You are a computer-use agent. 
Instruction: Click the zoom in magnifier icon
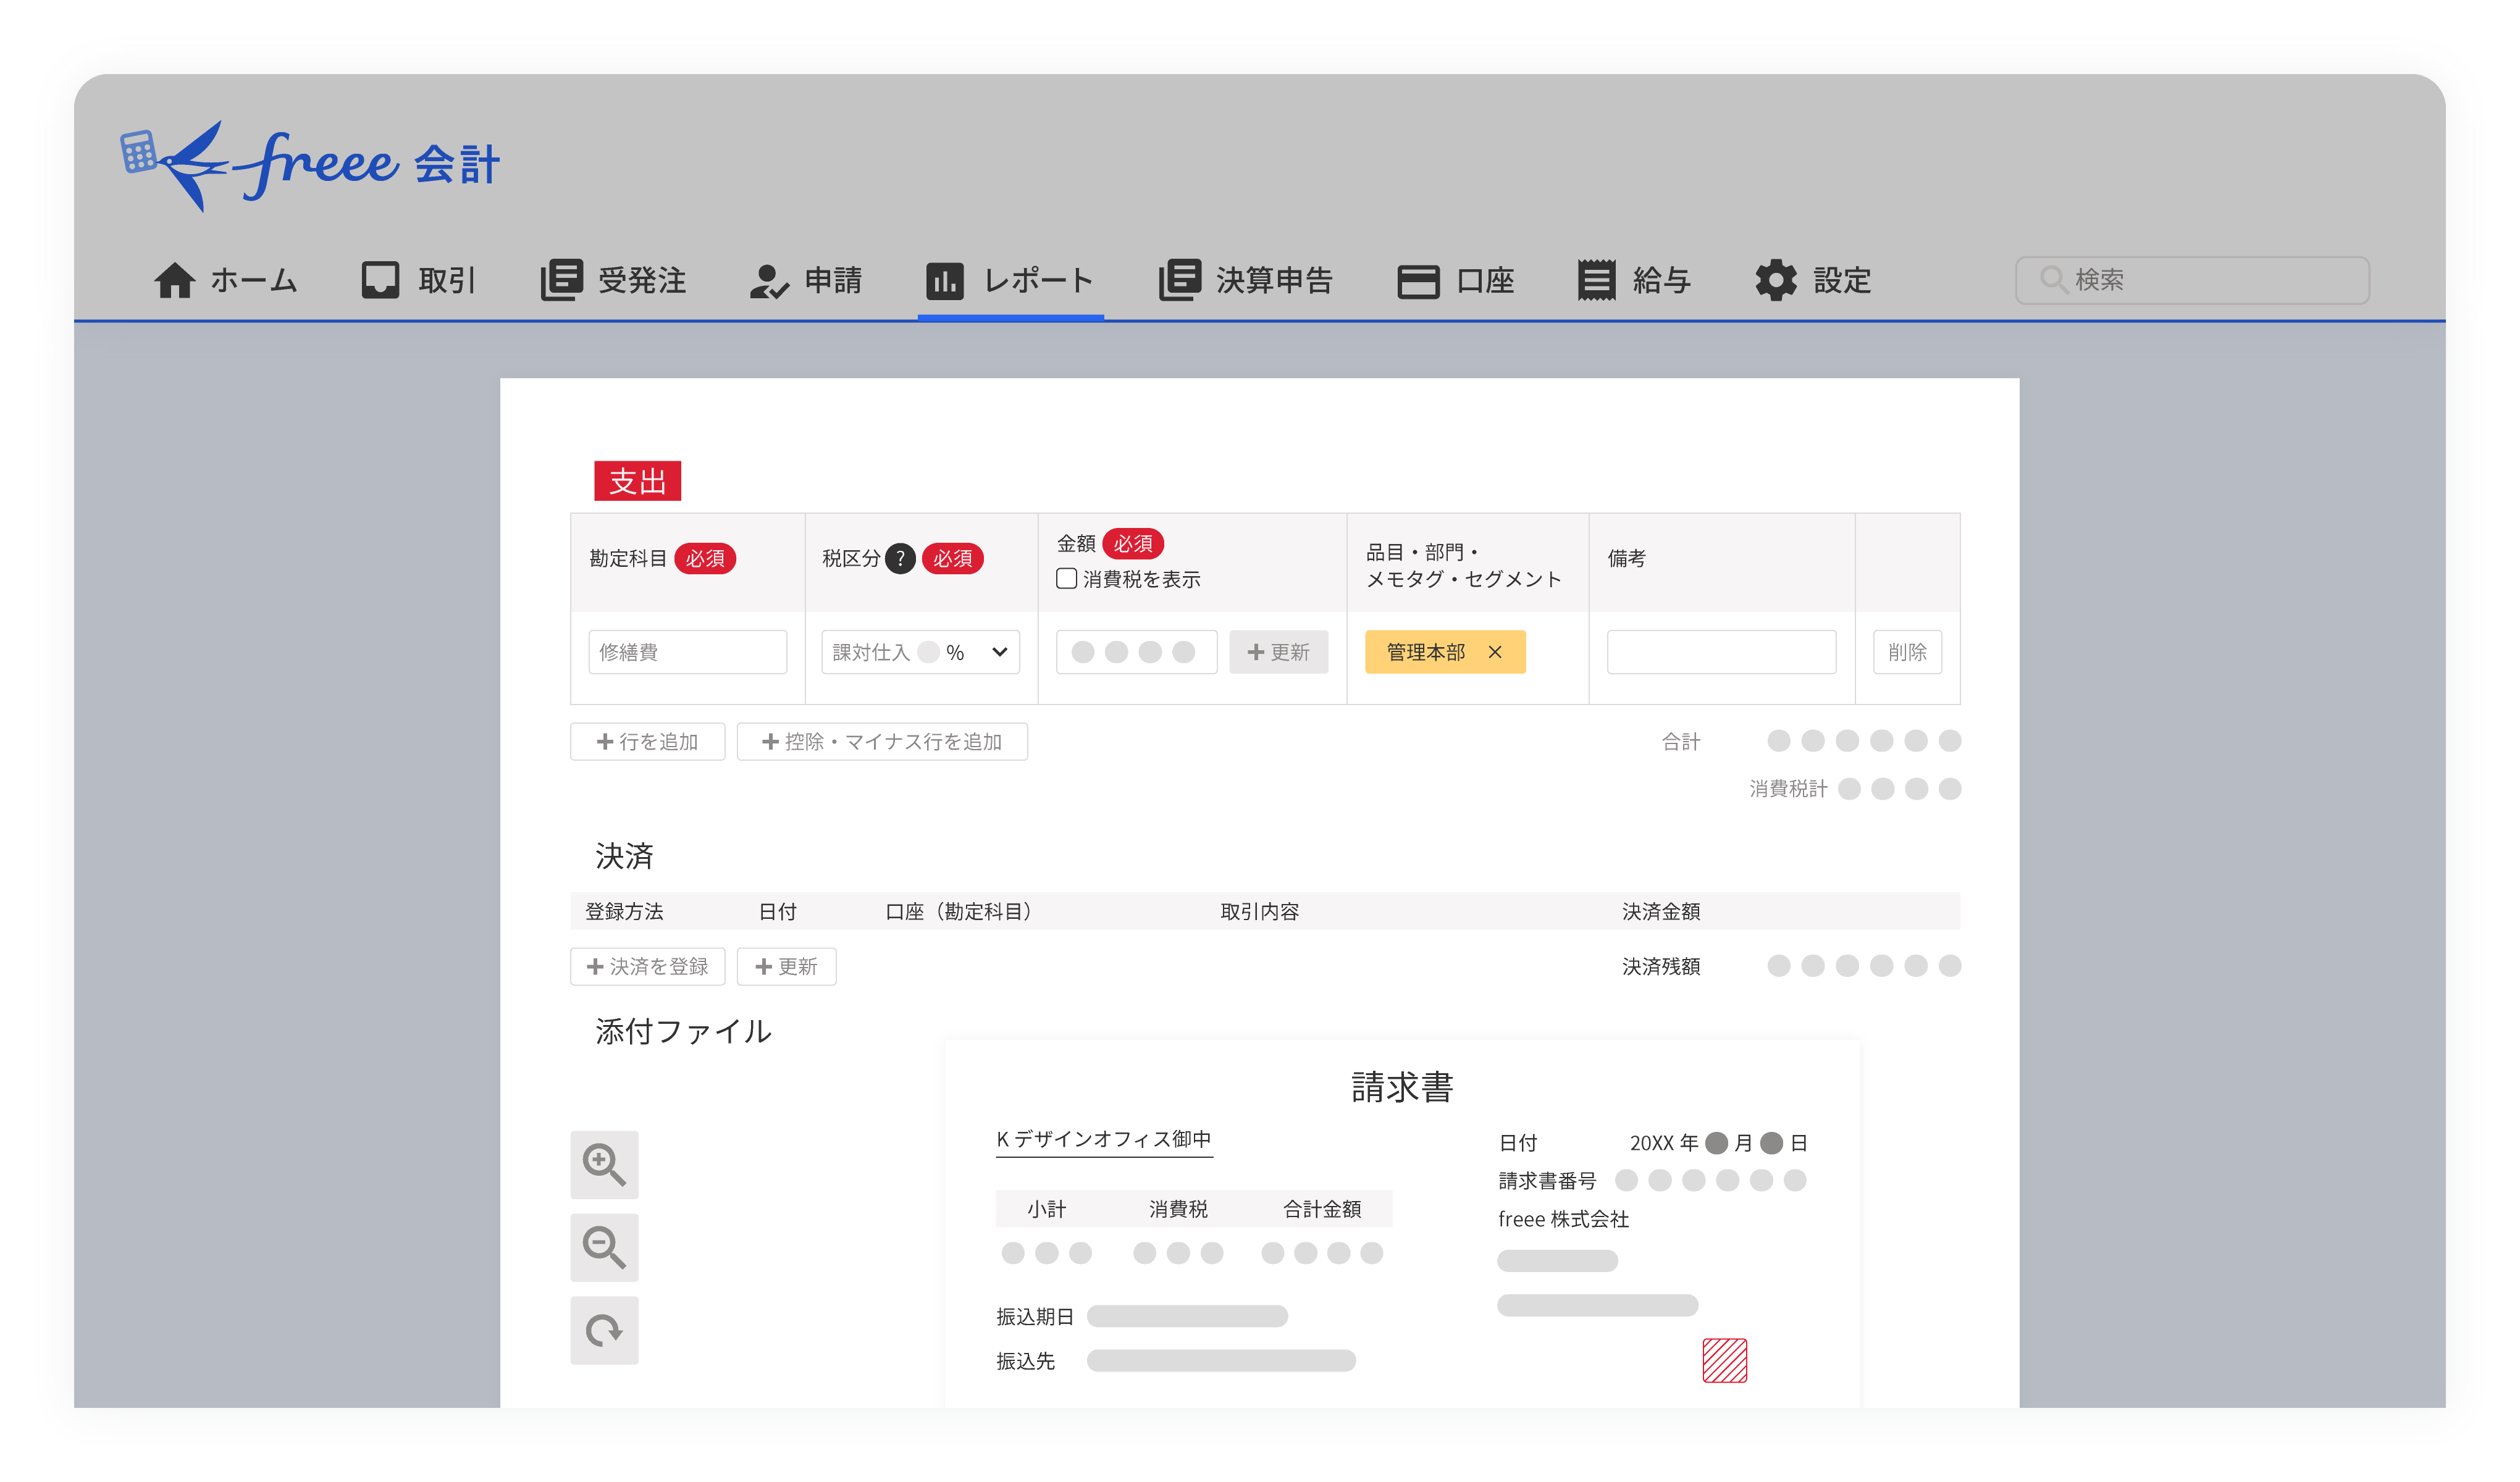coord(604,1165)
